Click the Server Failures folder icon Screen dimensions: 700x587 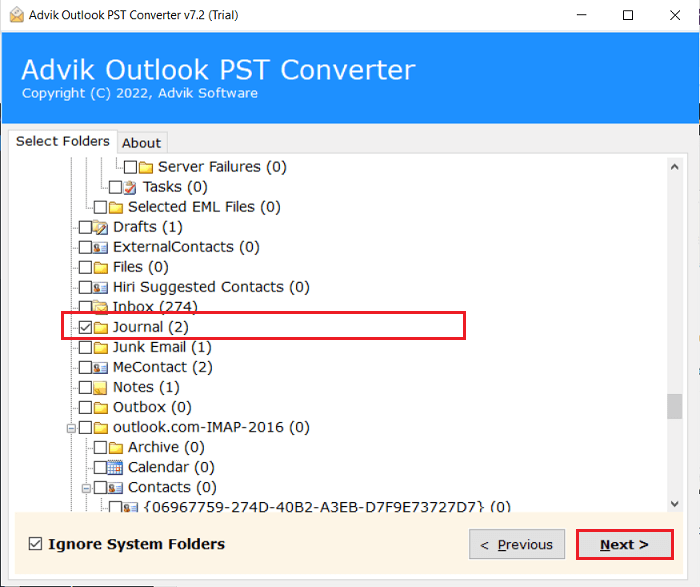(x=146, y=167)
